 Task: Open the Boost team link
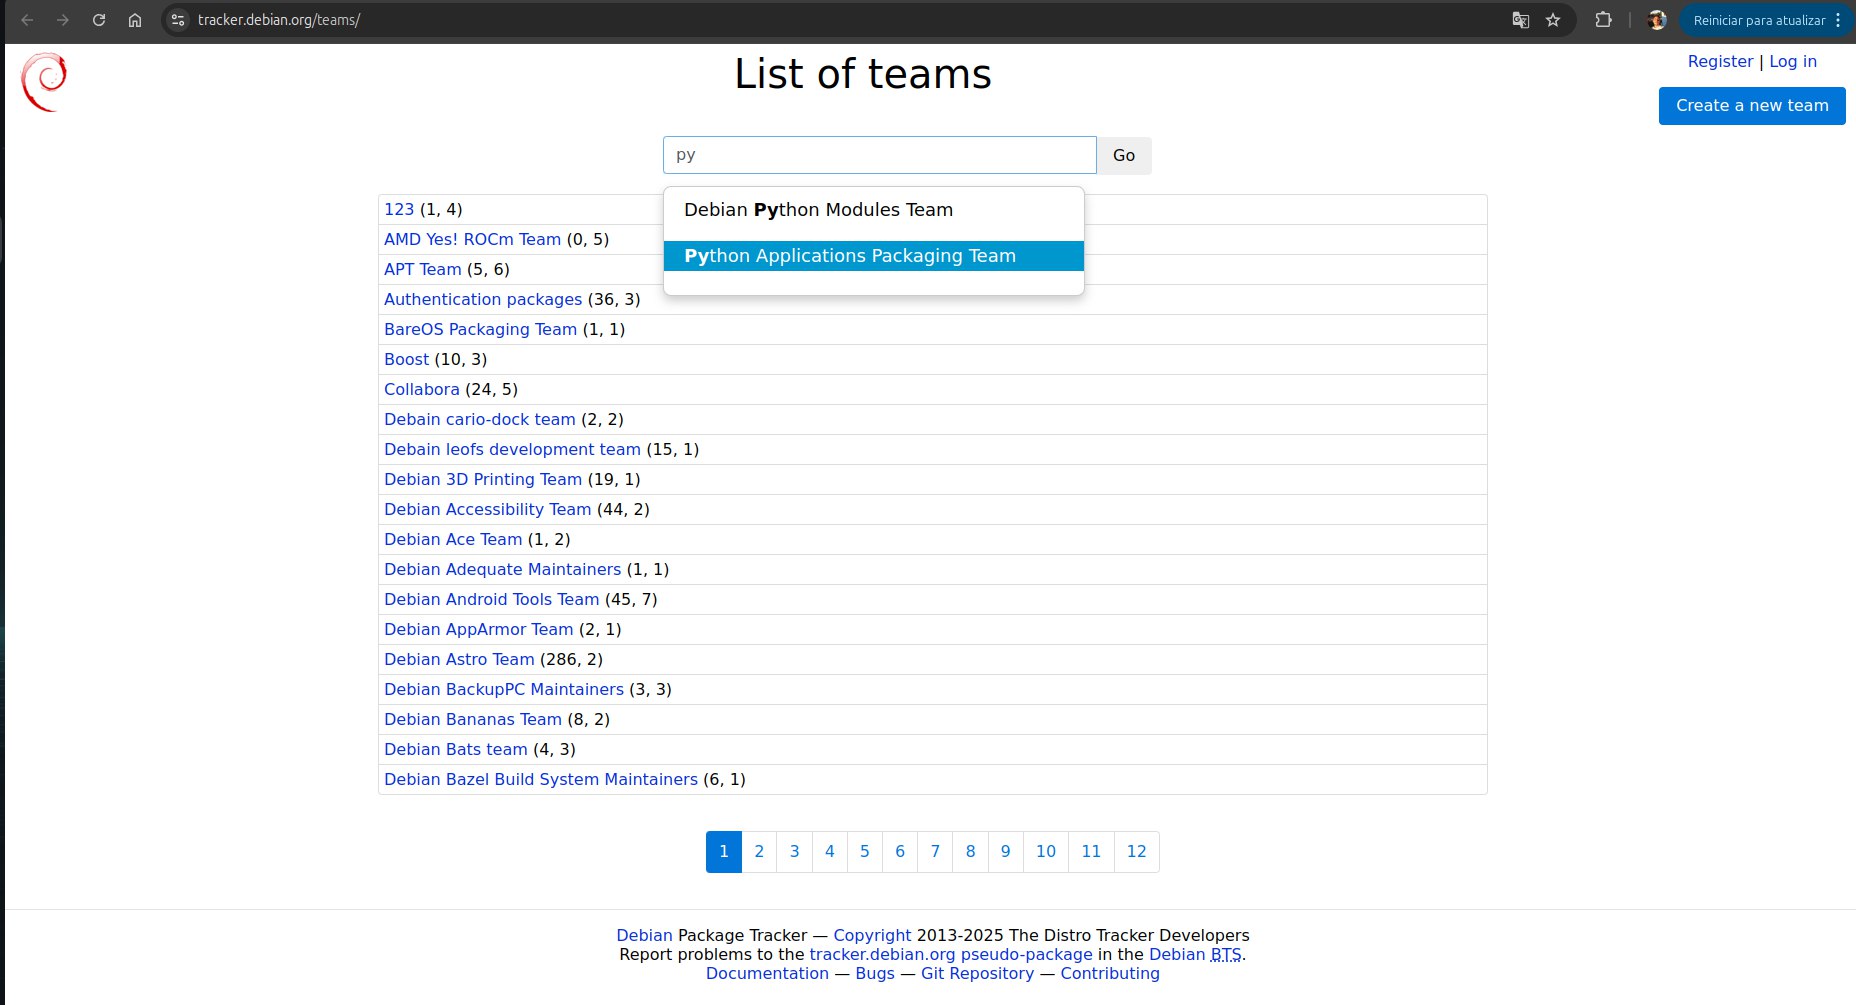pyautogui.click(x=406, y=359)
